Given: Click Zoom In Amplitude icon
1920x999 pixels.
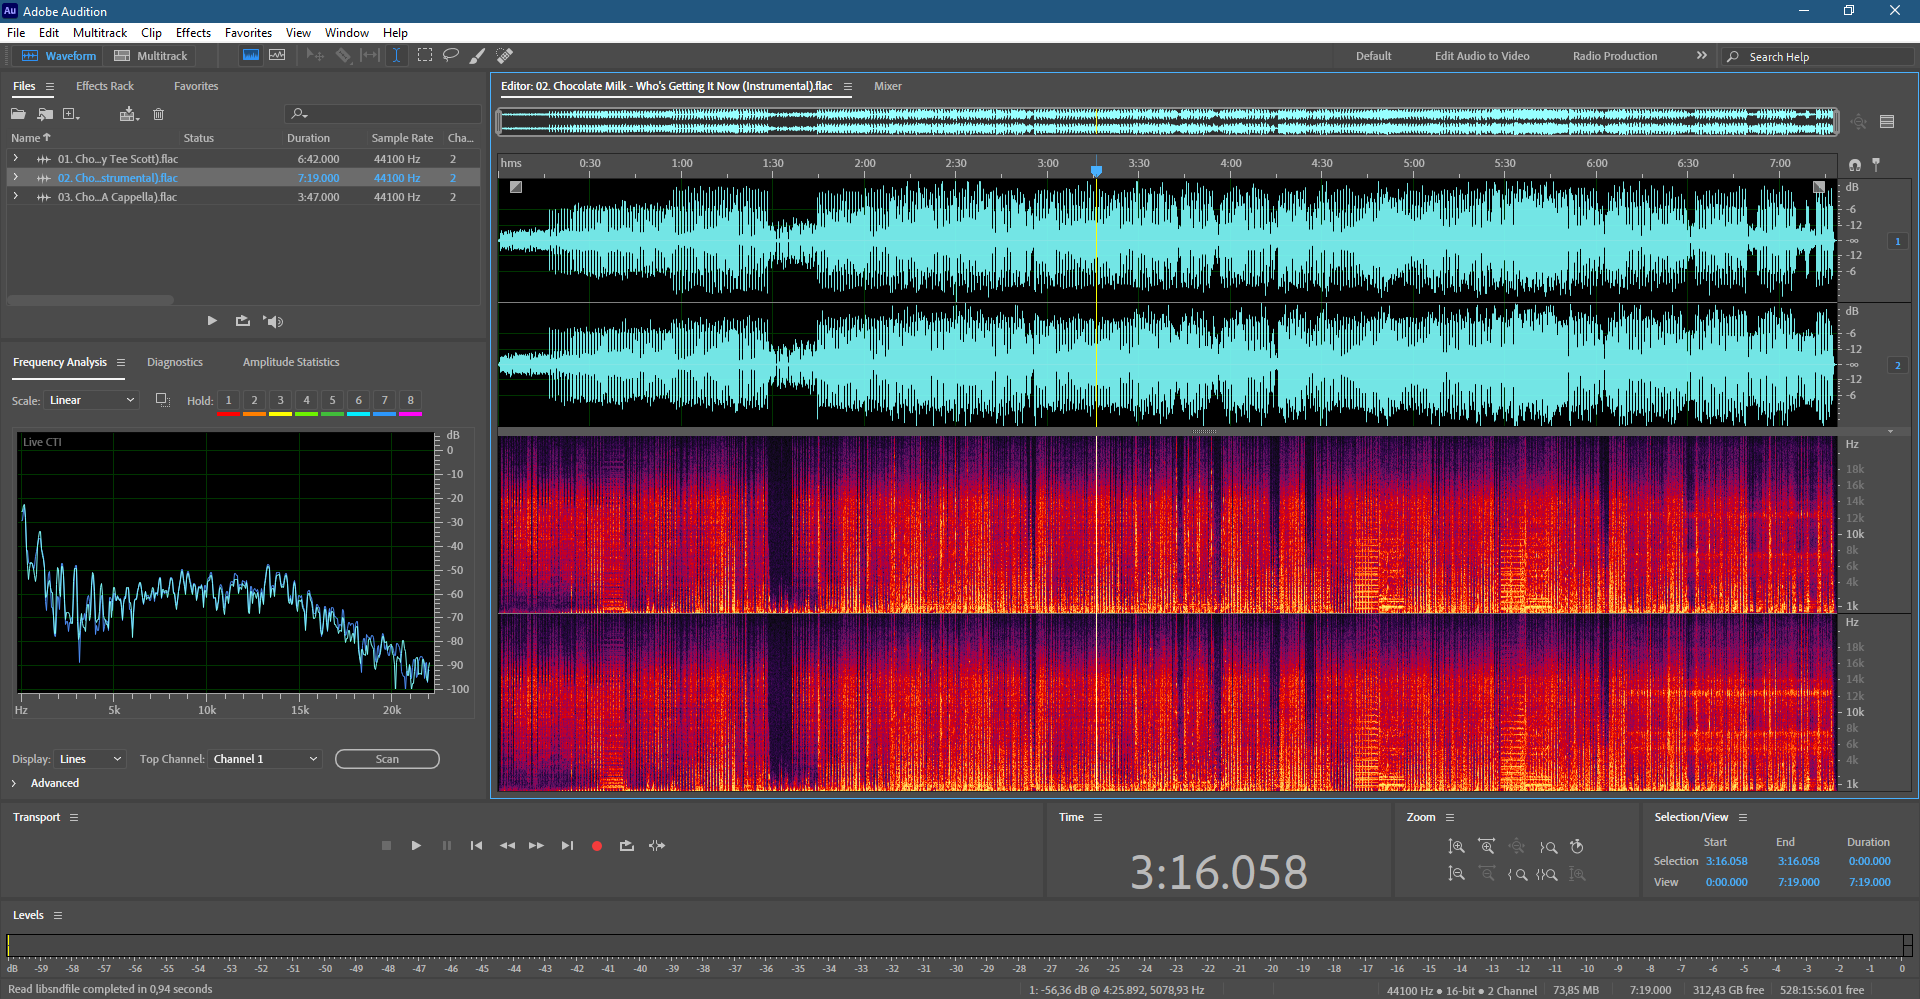Looking at the screenshot, I should click(x=1456, y=847).
